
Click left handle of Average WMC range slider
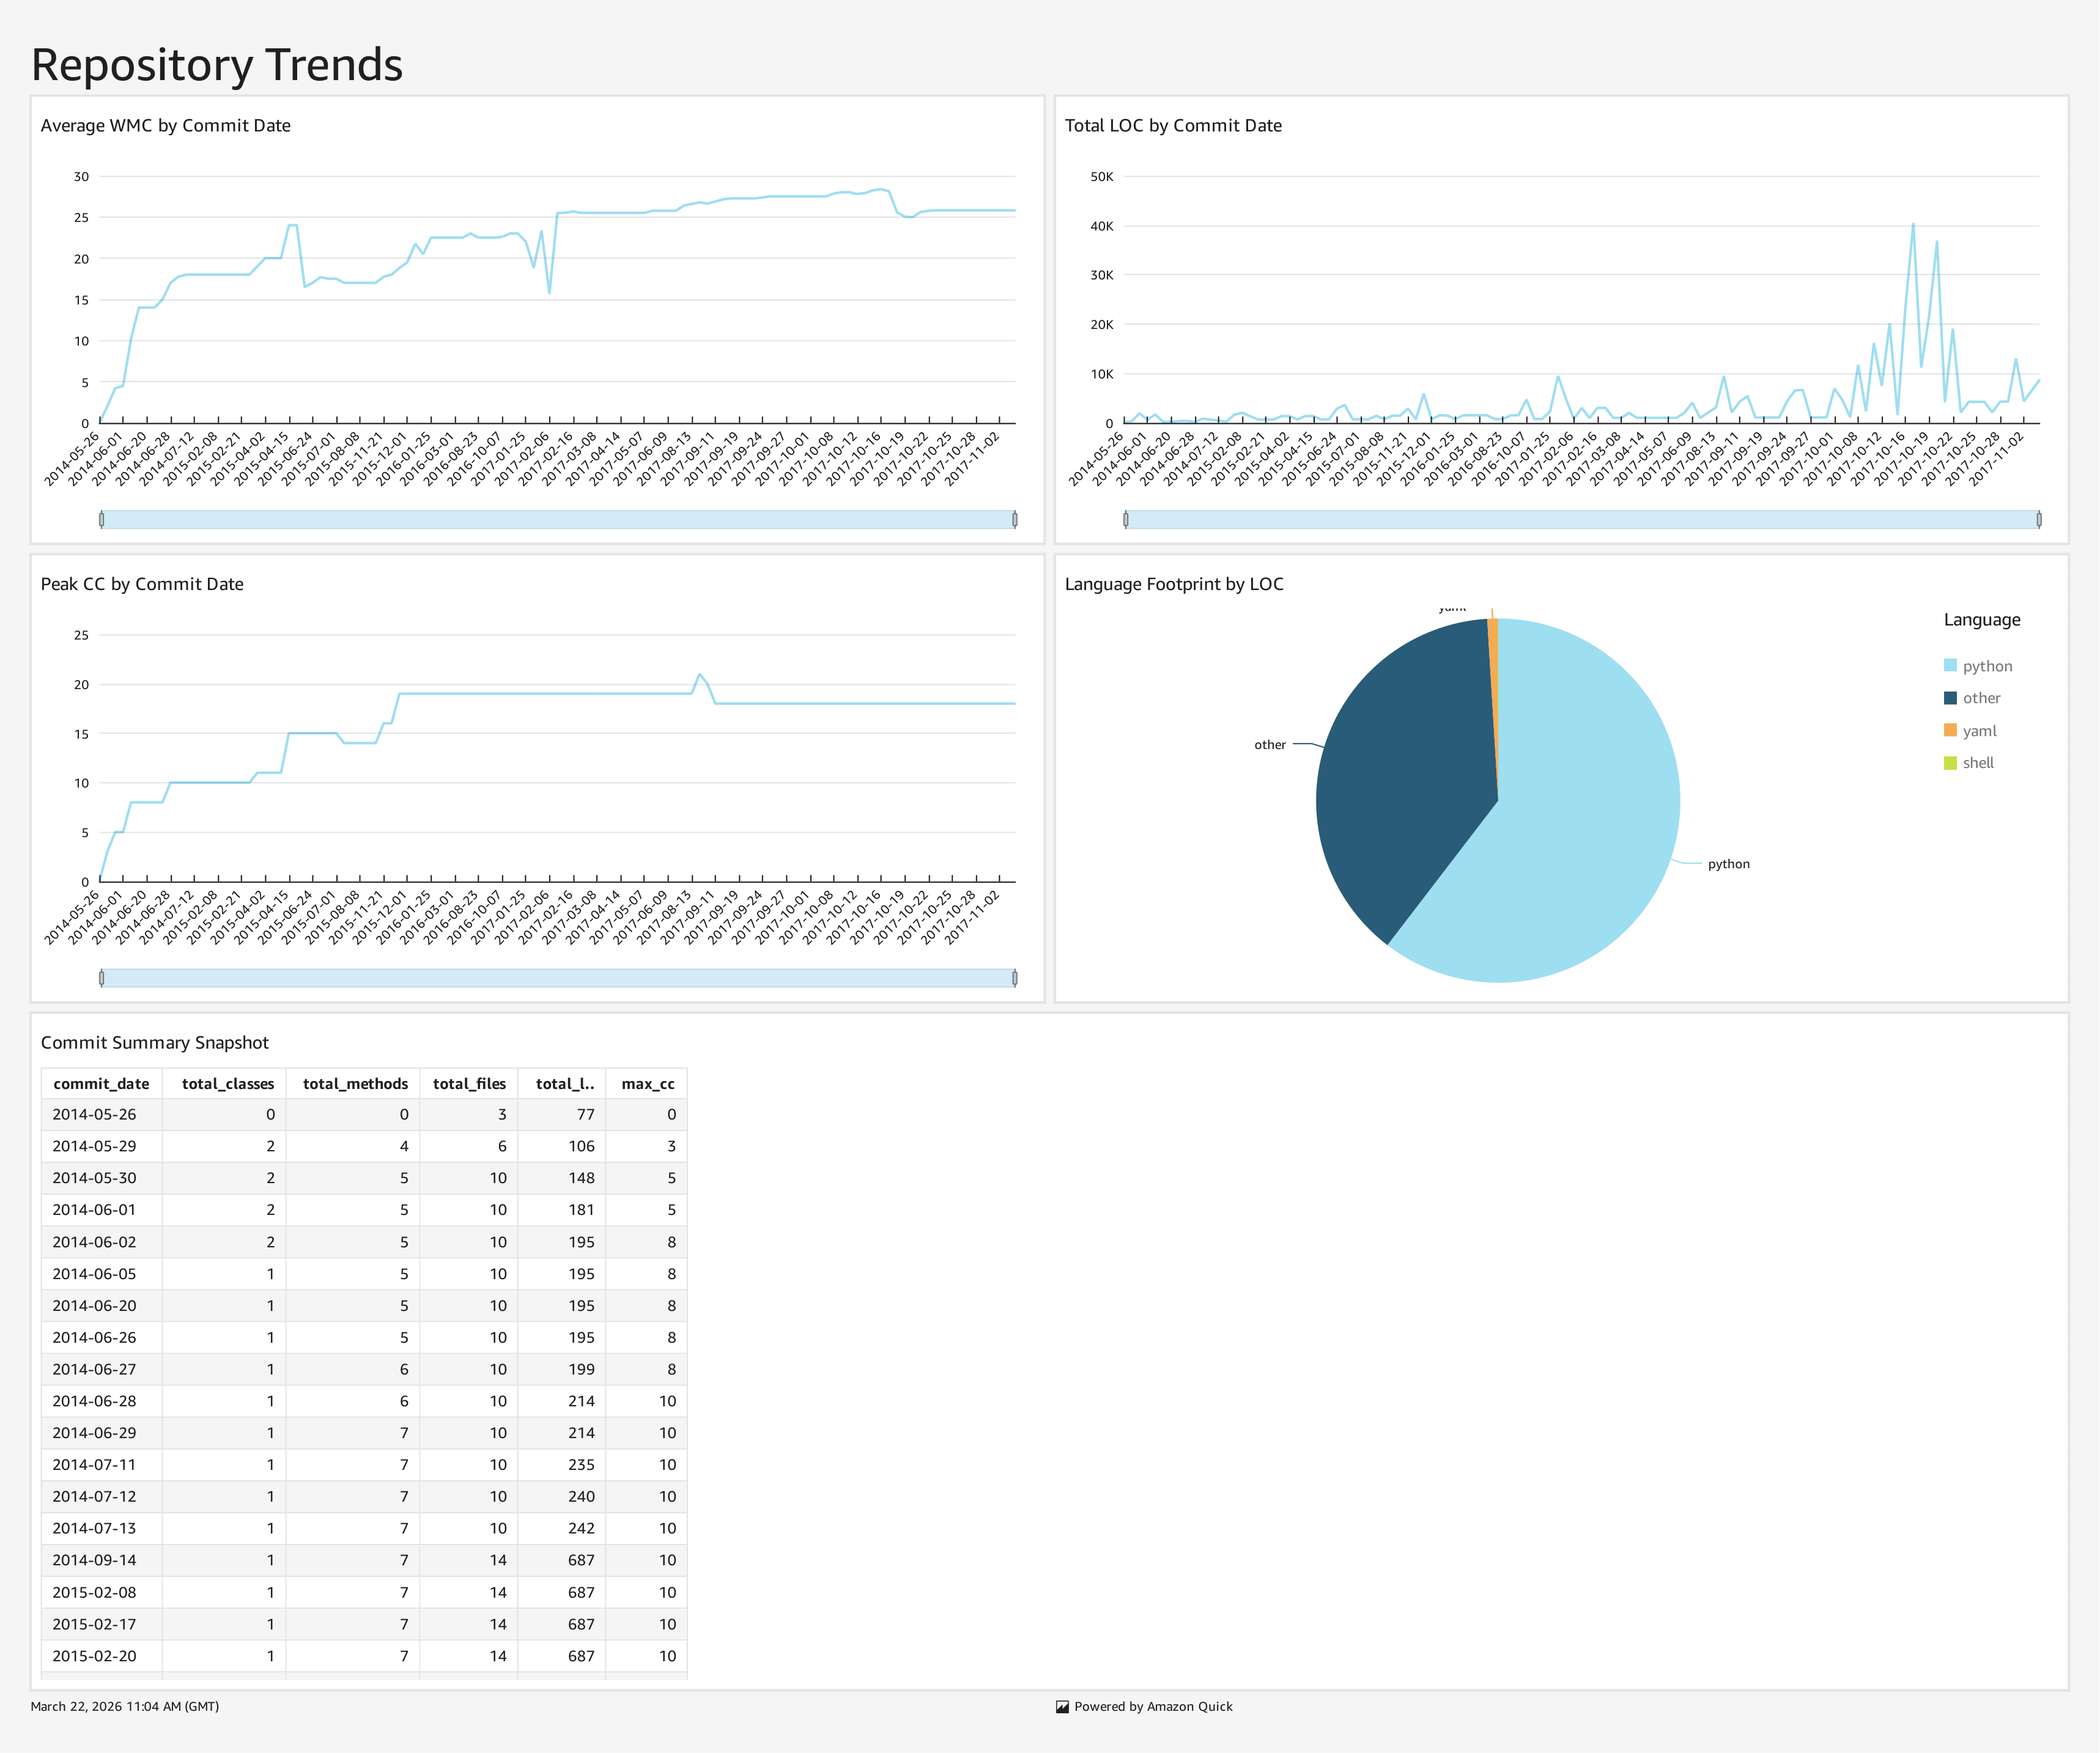101,520
